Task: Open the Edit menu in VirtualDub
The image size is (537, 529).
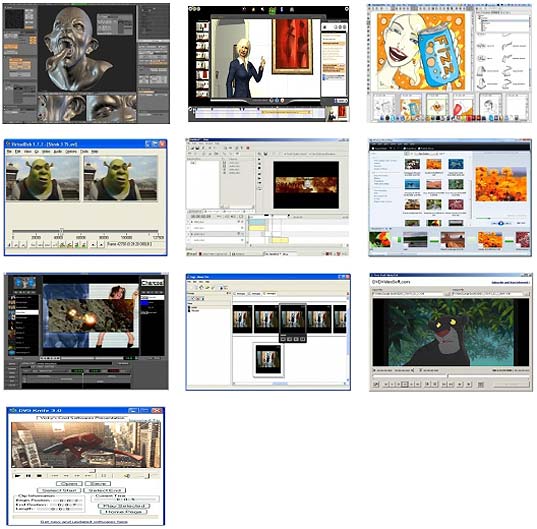Action: pos(18,151)
